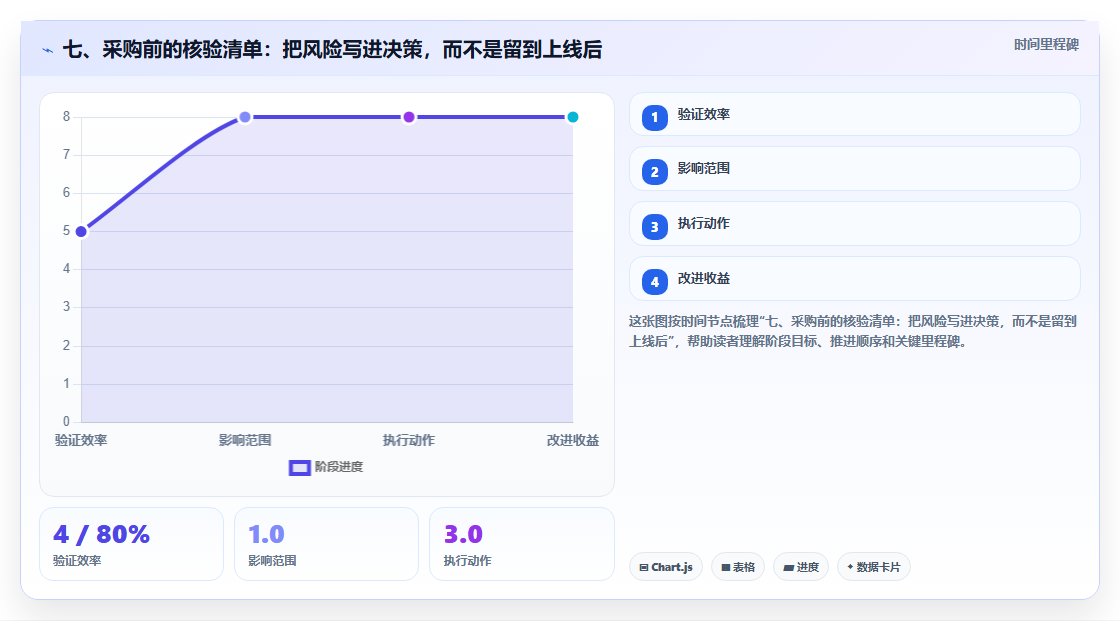Click the 4 / 80% stat card
The width and height of the screenshot is (1120, 621).
pyautogui.click(x=131, y=545)
